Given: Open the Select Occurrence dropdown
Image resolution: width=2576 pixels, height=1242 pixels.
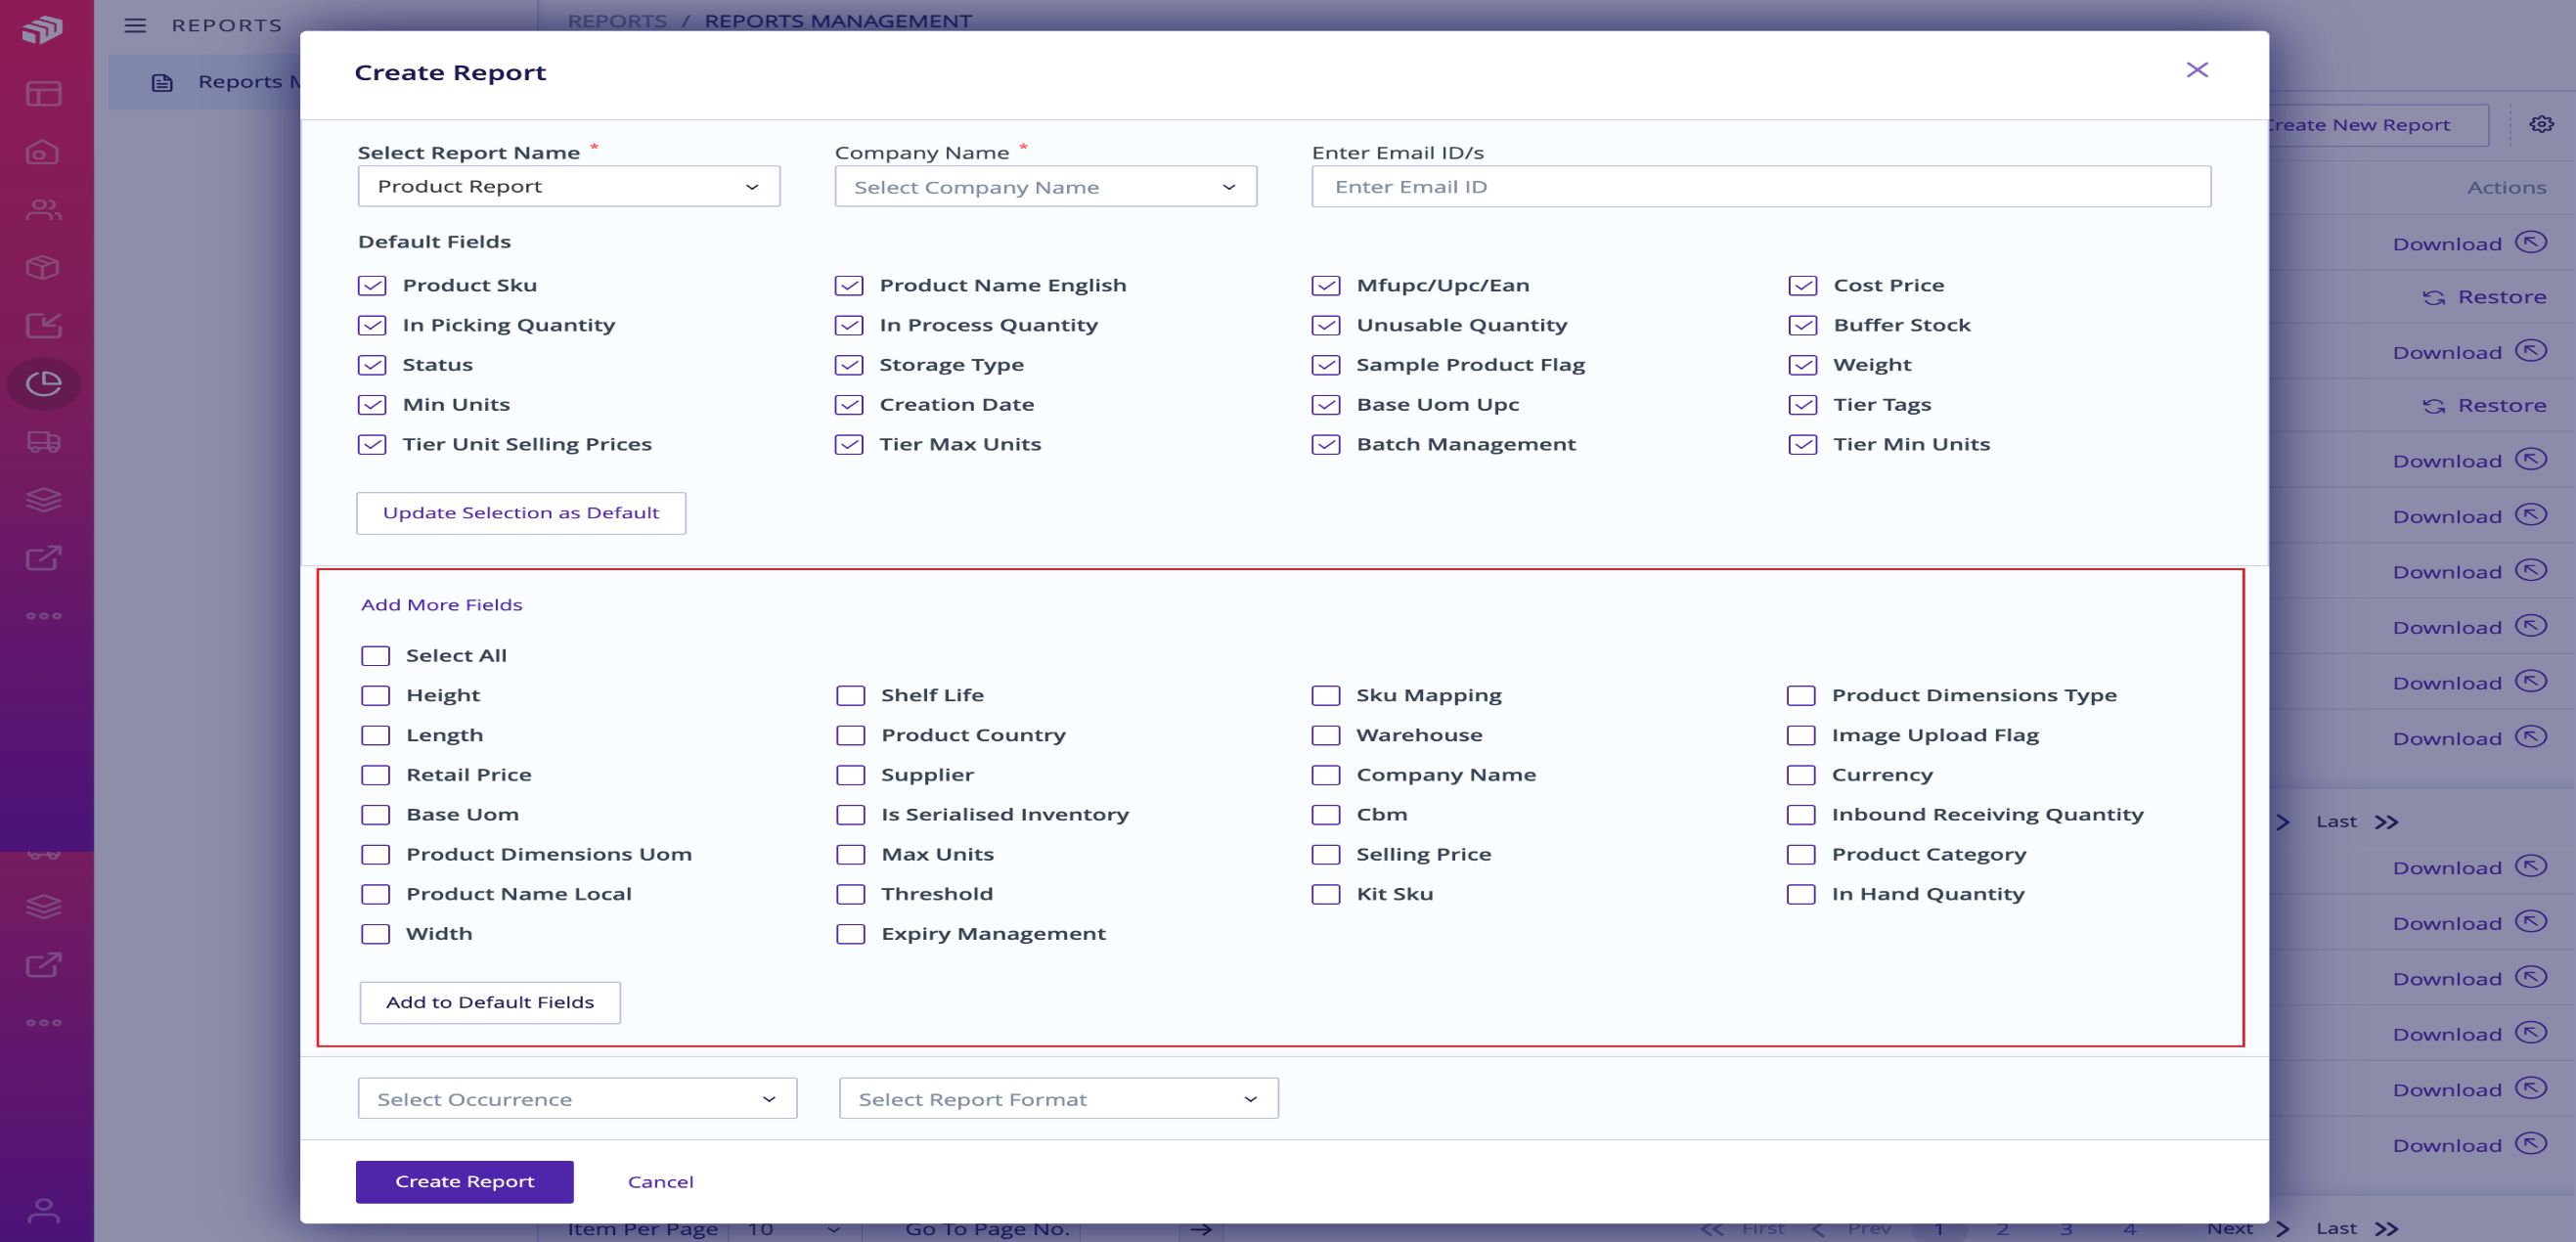Looking at the screenshot, I should click(x=577, y=1099).
